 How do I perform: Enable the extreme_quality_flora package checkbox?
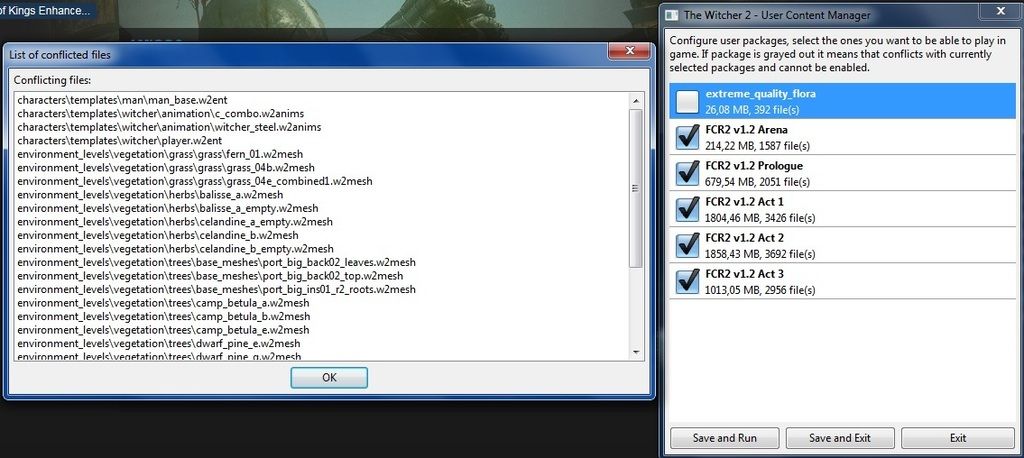click(687, 101)
